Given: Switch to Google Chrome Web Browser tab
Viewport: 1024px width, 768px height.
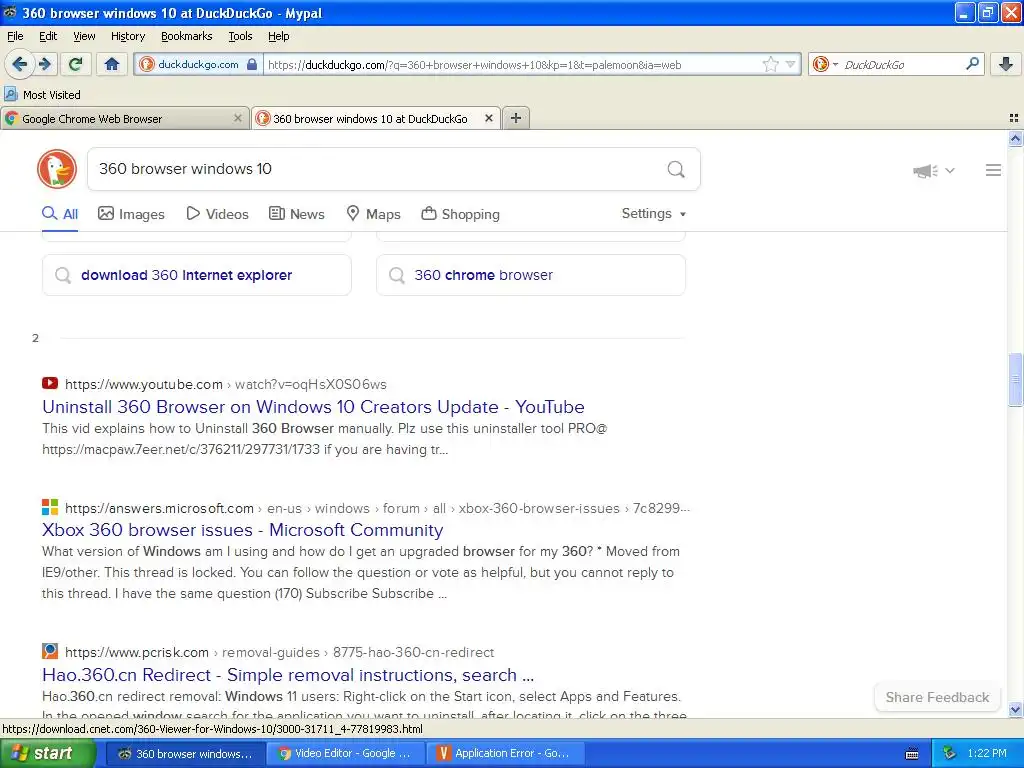Looking at the screenshot, I should 118,118.
